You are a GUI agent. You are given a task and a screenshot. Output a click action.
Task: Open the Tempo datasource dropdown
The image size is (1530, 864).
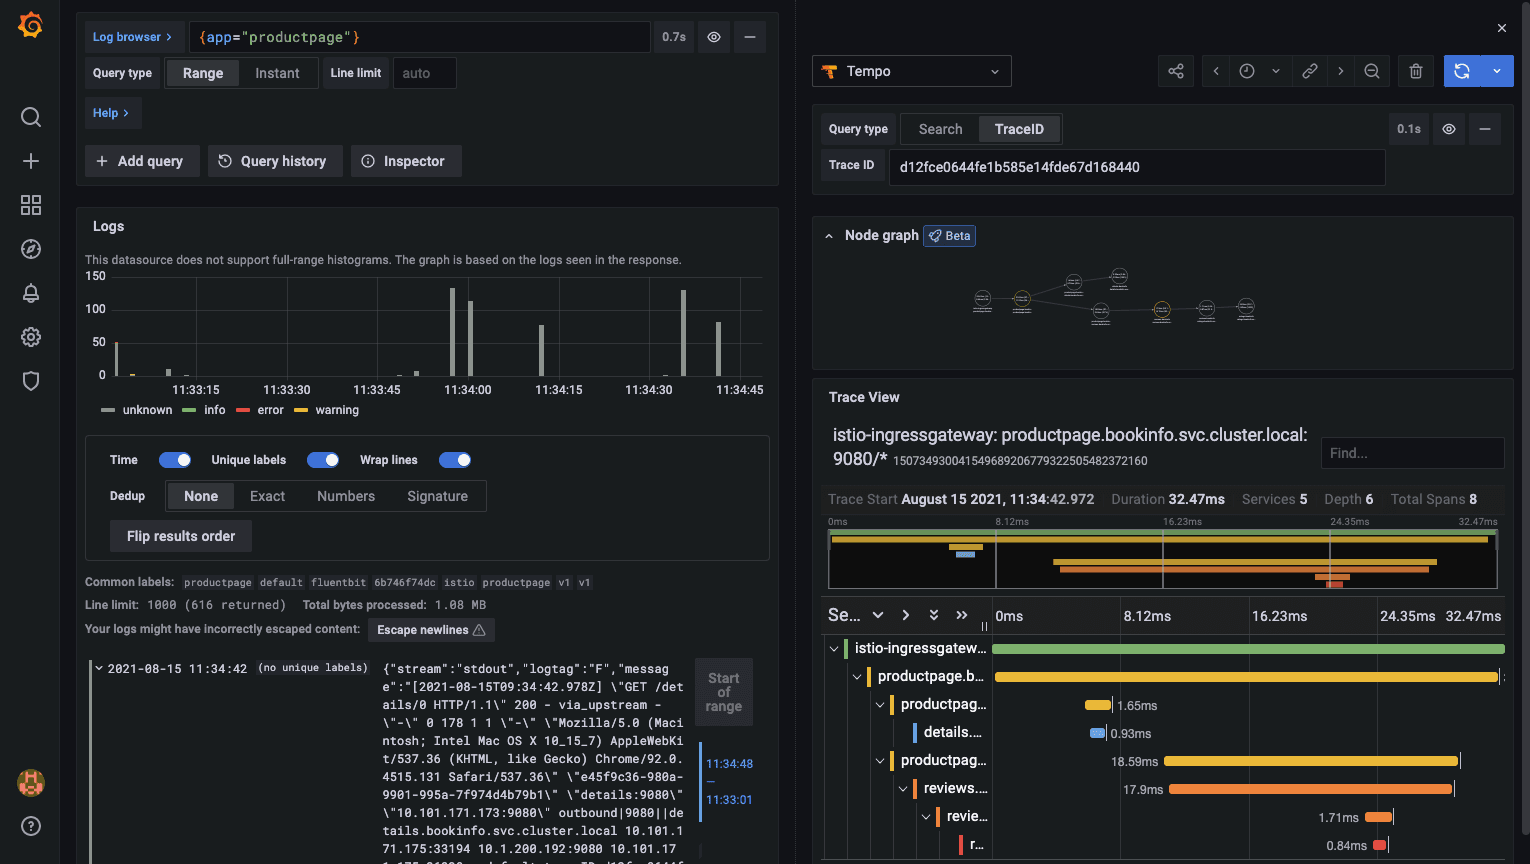coord(911,70)
